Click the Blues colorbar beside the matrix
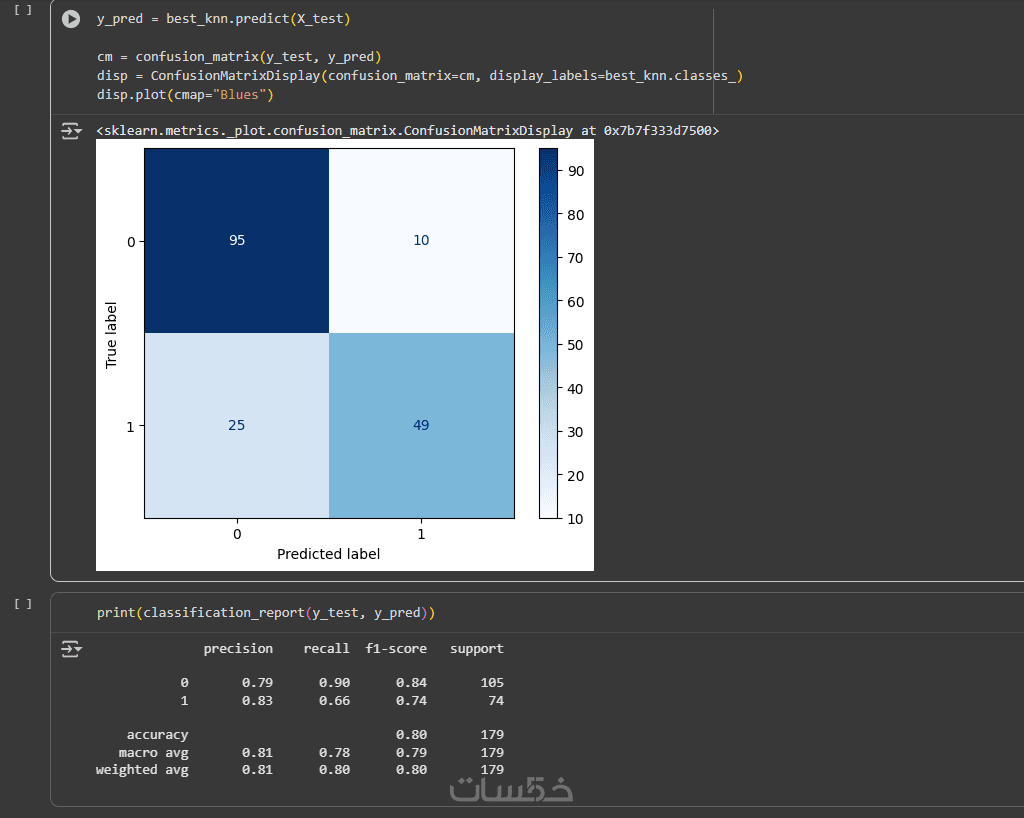This screenshot has height=818, width=1024. coord(548,333)
